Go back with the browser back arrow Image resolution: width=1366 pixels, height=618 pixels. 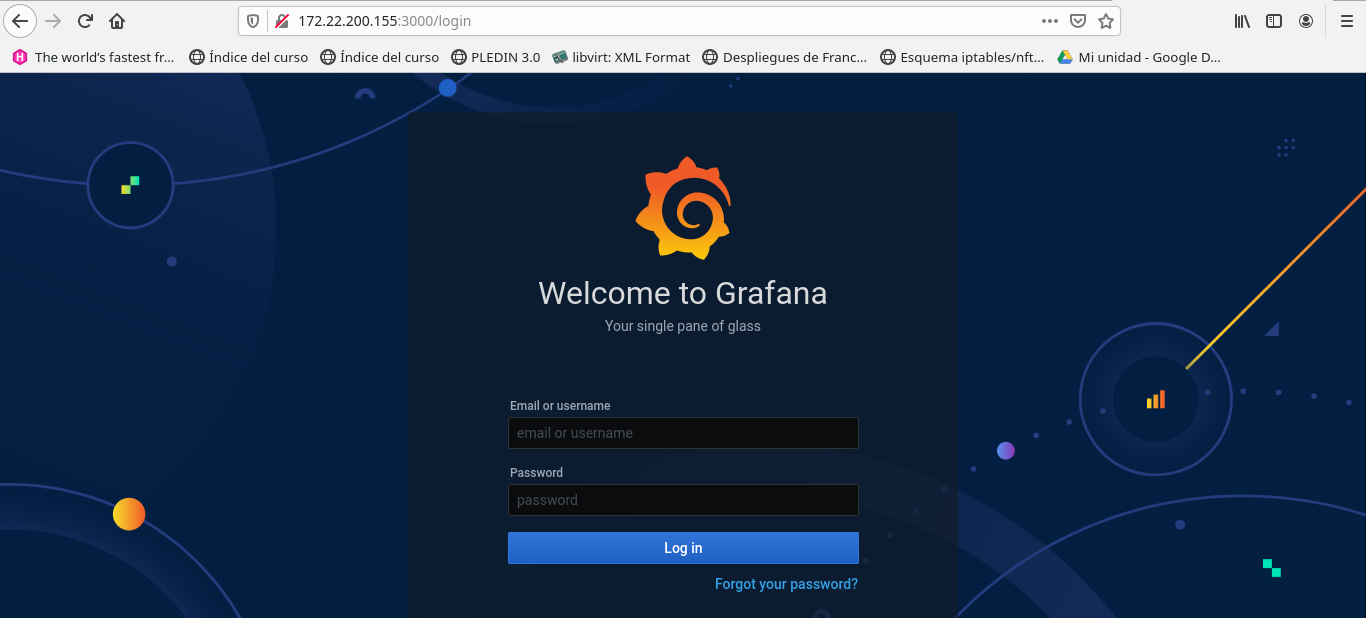click(20, 21)
